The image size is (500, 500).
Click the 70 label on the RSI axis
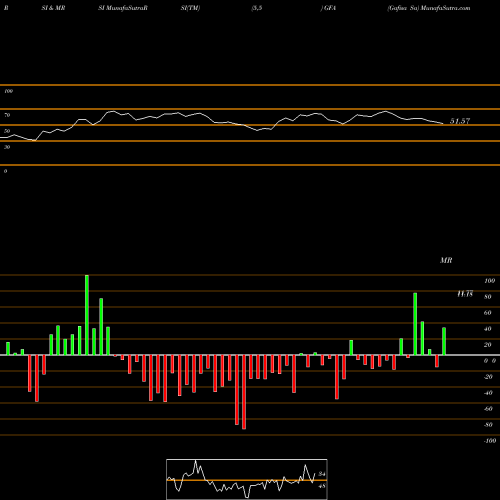[7, 115]
